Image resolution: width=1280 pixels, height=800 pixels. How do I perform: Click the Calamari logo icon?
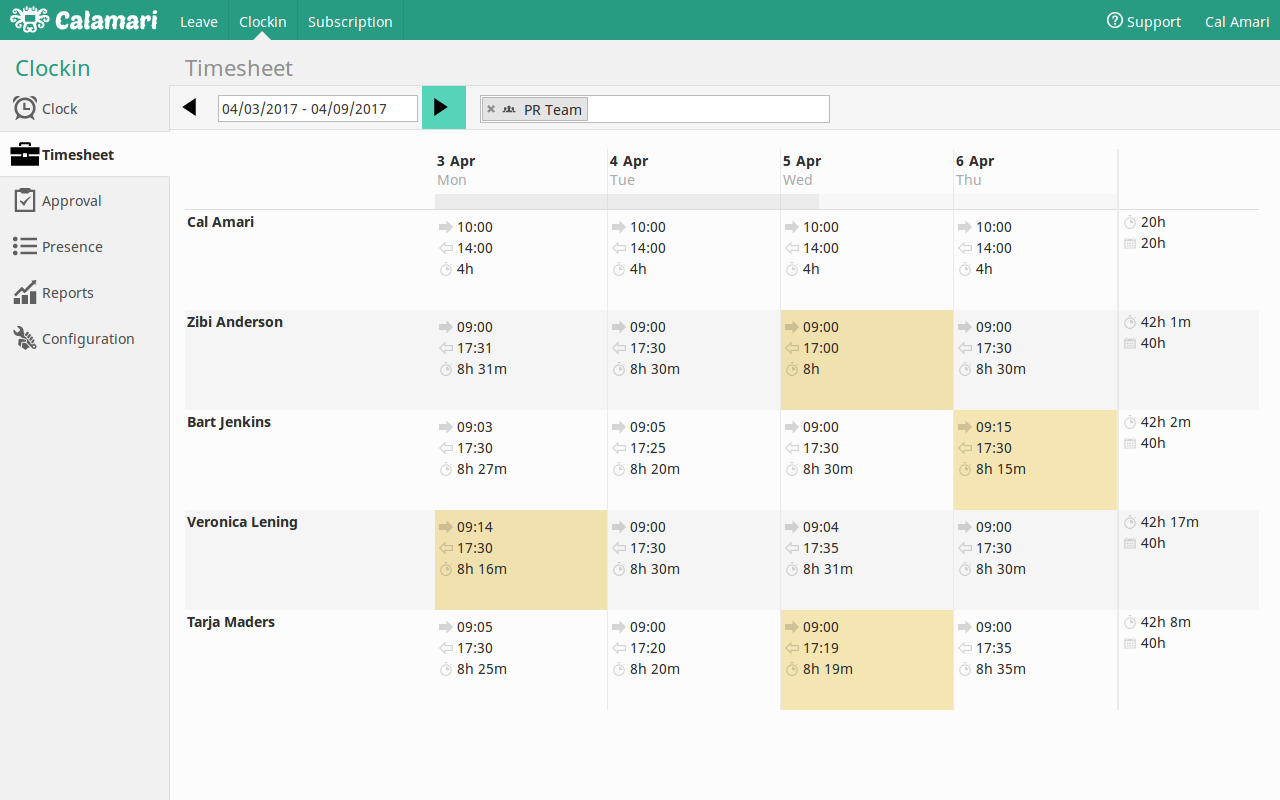coord(29,19)
